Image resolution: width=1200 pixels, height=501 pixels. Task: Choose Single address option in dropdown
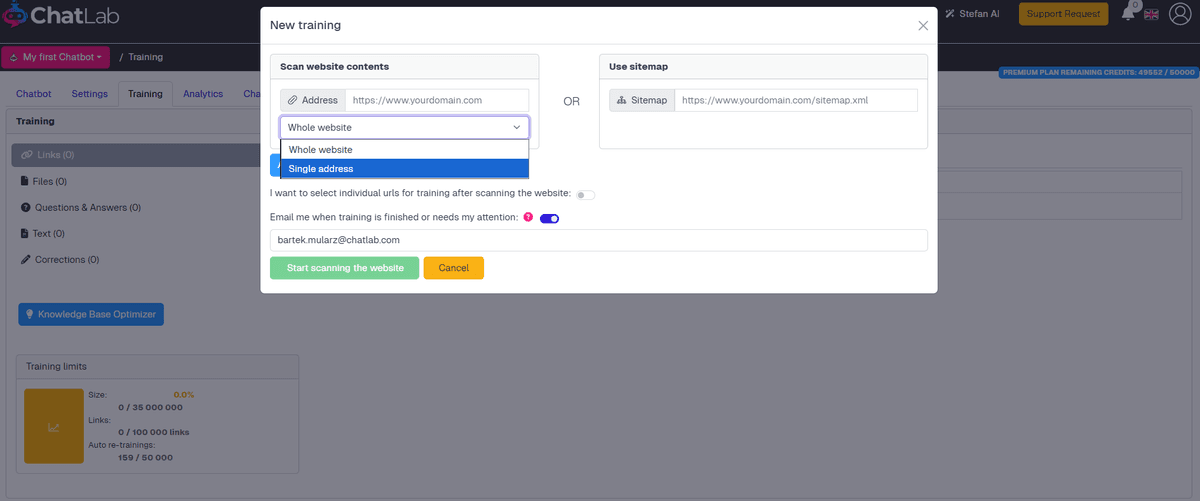404,169
